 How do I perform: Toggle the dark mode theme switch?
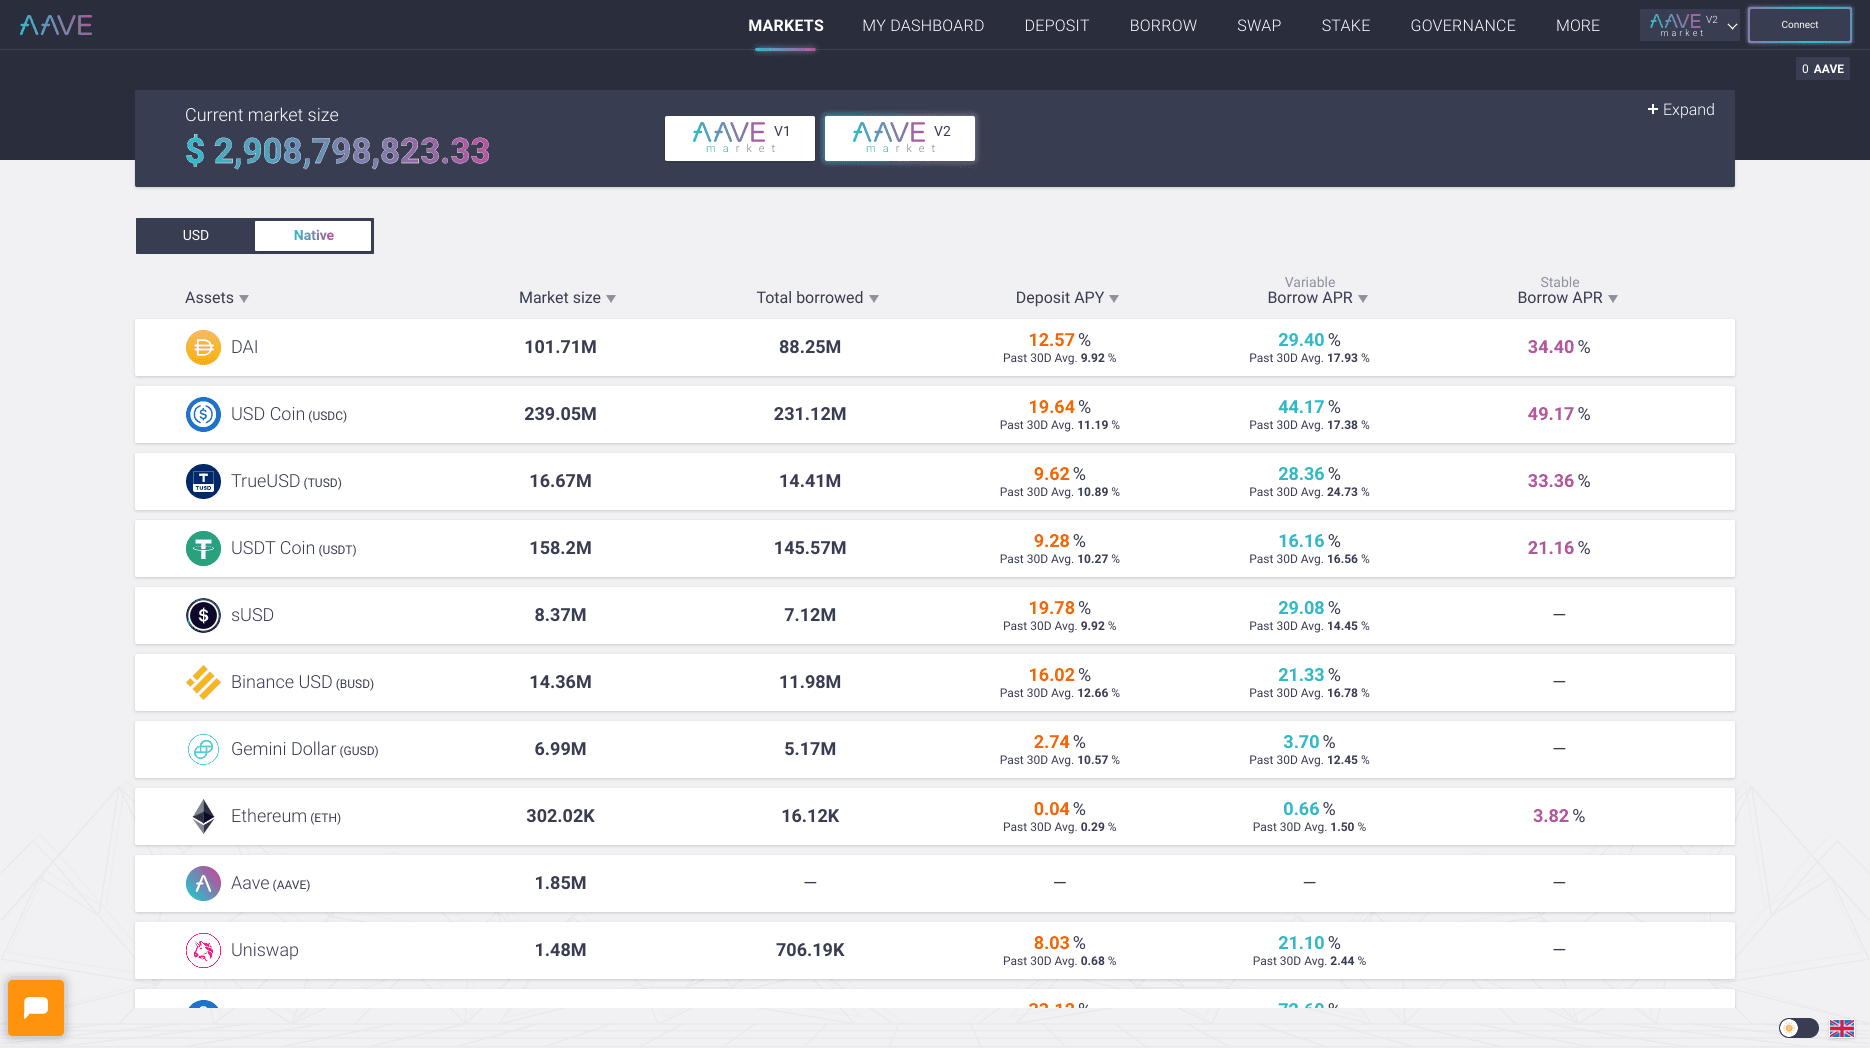1798,1028
